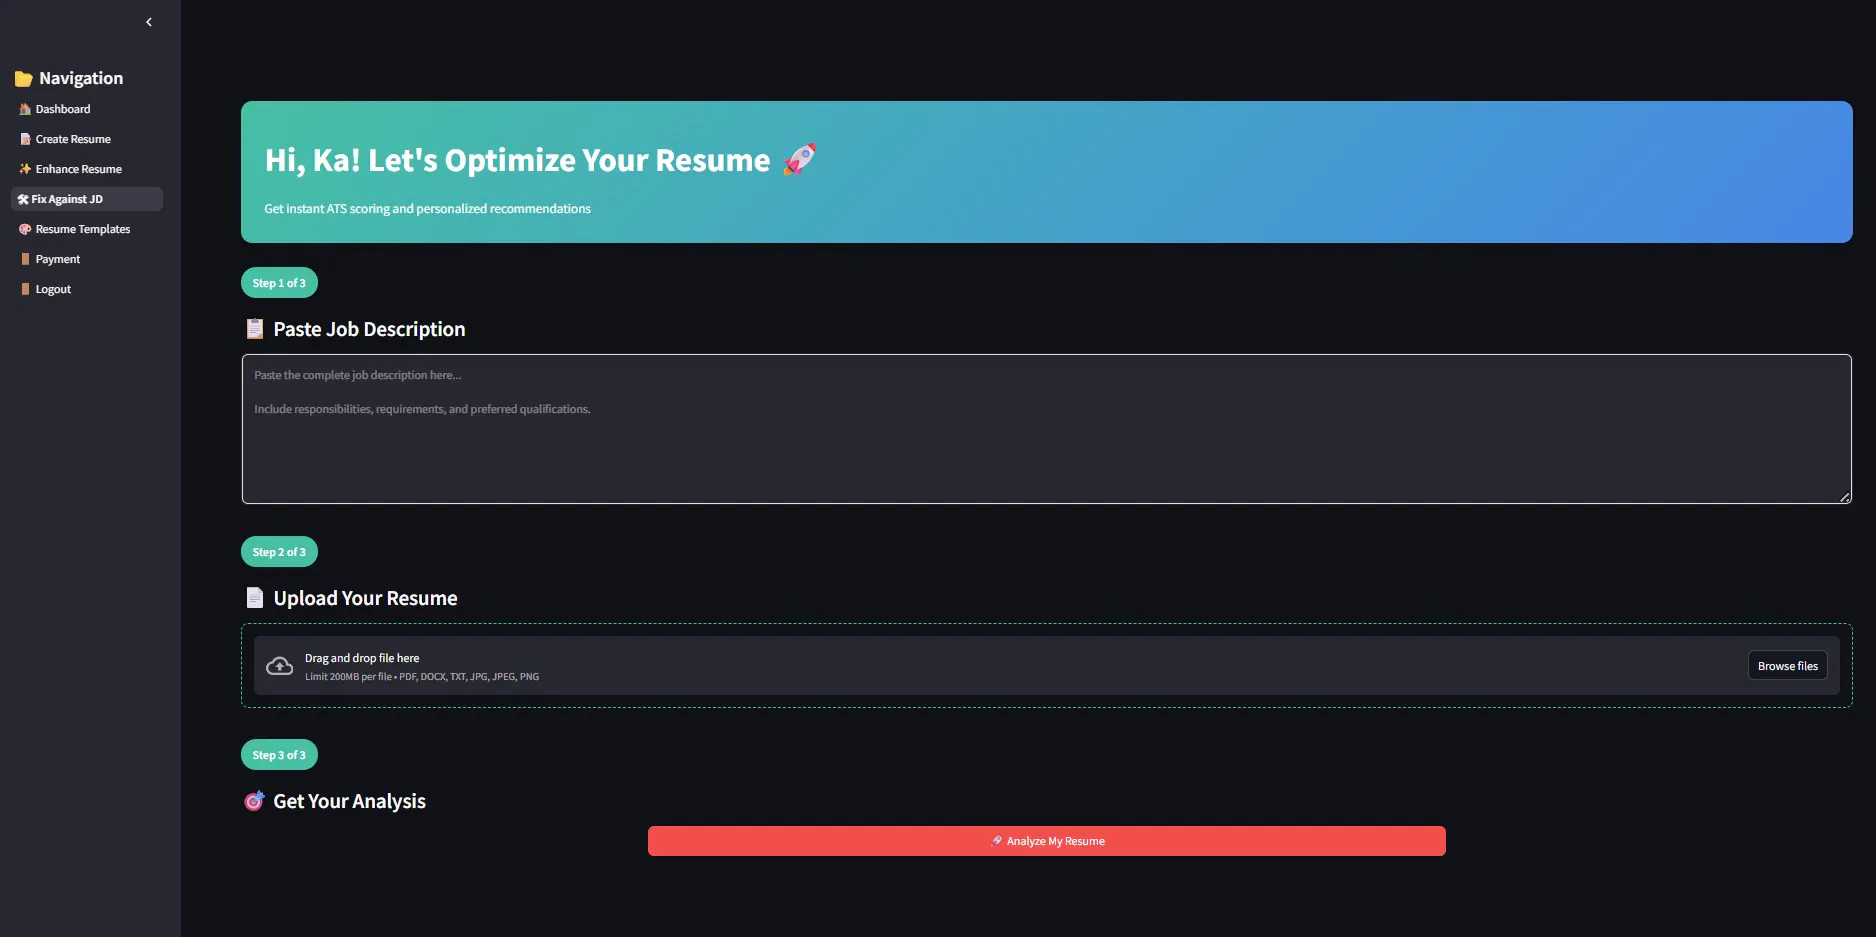Image resolution: width=1876 pixels, height=937 pixels.
Task: Click the rocket icon in the banner
Action: click(799, 159)
